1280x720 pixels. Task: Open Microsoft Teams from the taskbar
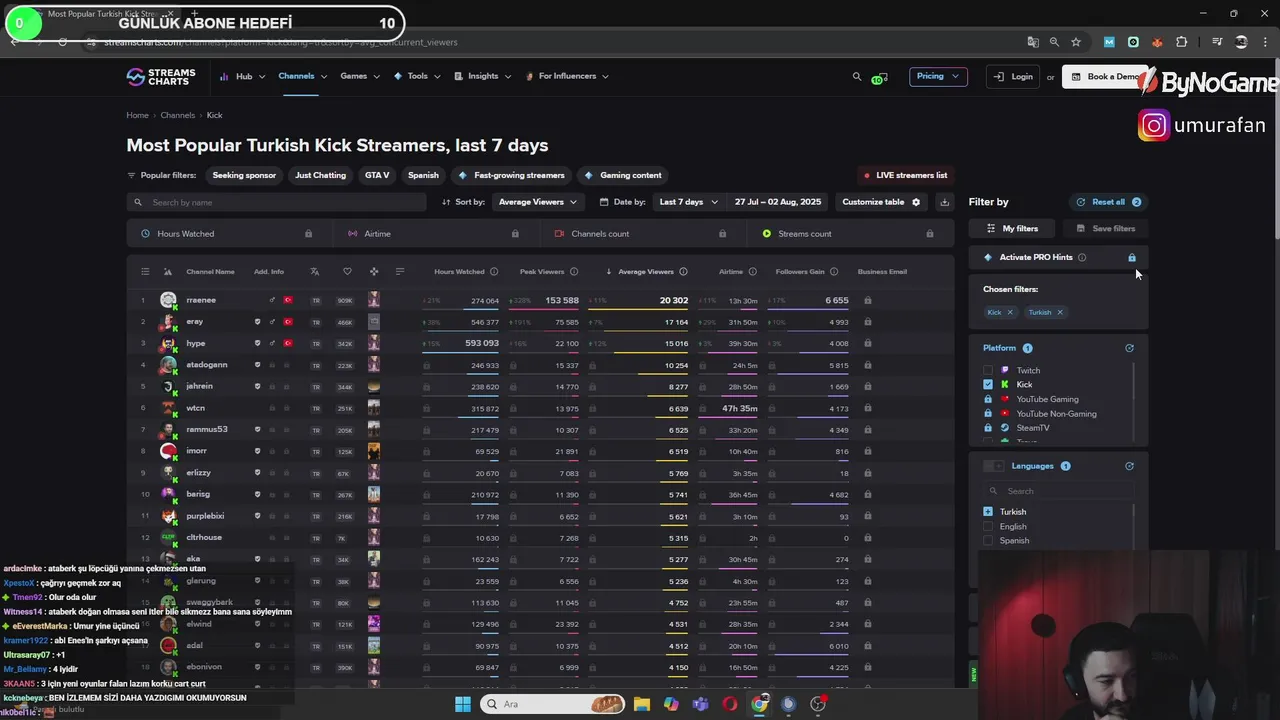click(701, 704)
